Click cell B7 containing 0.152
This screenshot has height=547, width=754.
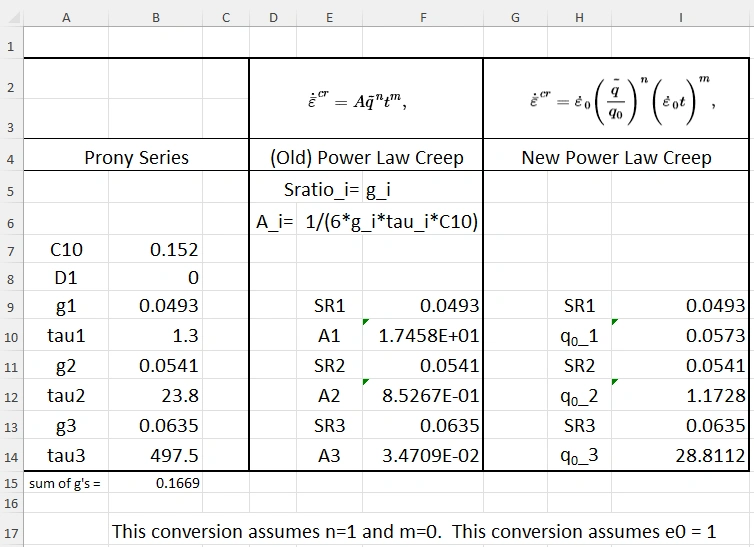pyautogui.click(x=156, y=249)
